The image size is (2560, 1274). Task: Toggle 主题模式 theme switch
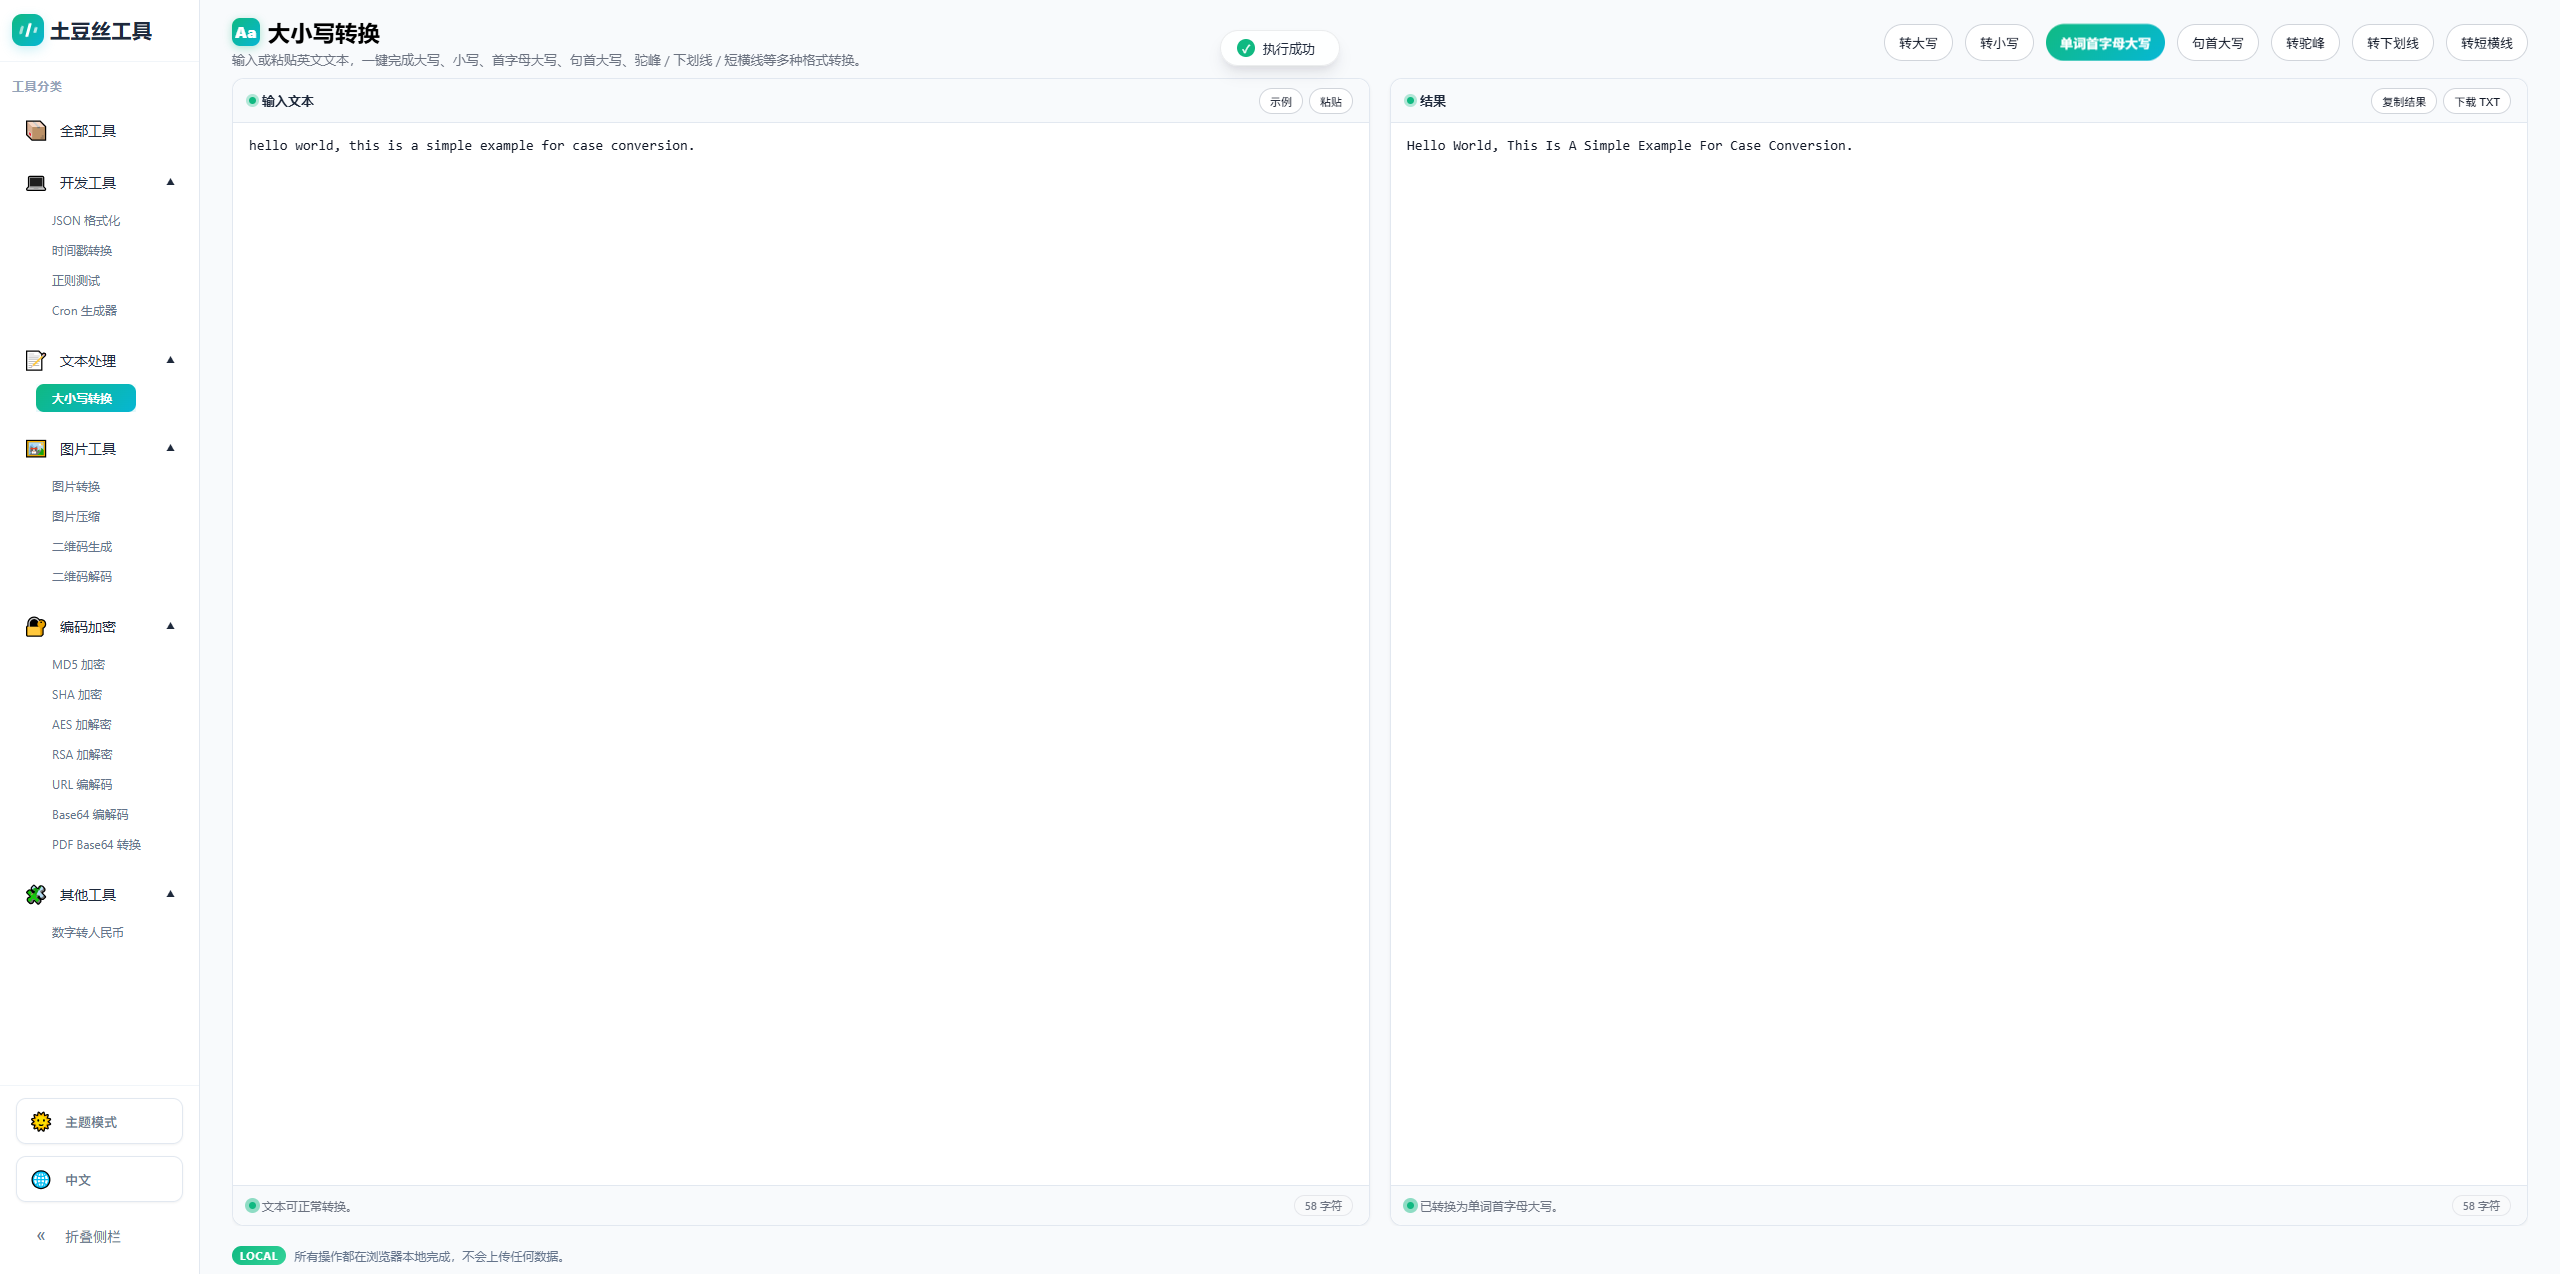tap(99, 1122)
